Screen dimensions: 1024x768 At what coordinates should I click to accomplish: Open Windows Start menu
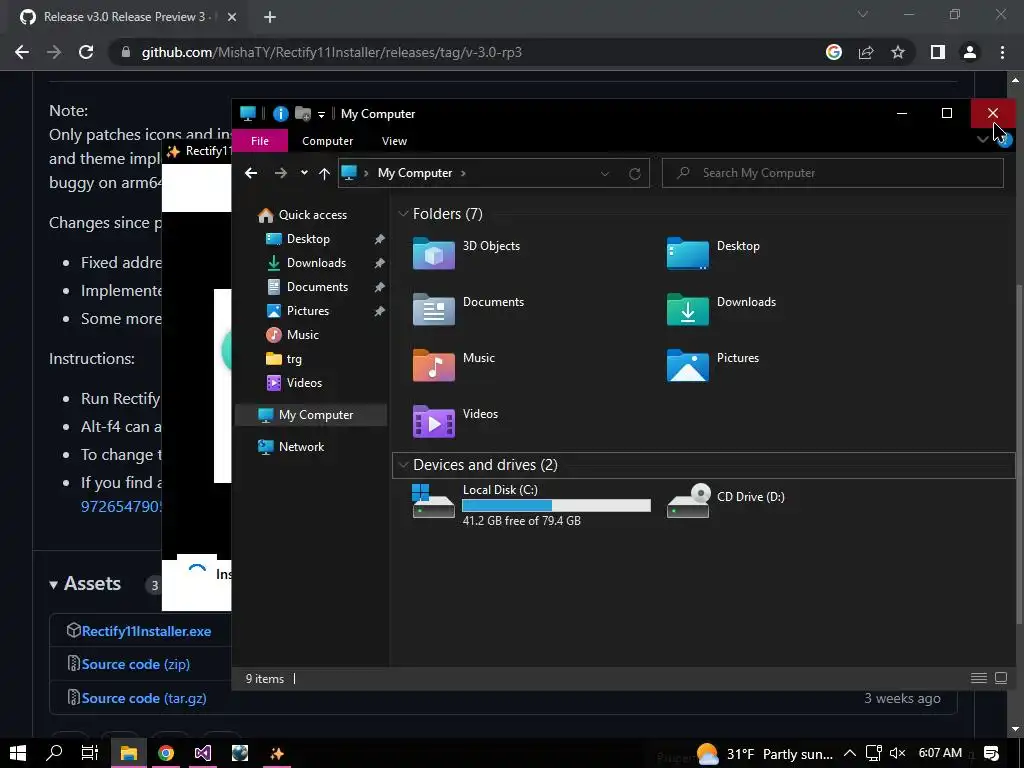pyautogui.click(x=18, y=753)
